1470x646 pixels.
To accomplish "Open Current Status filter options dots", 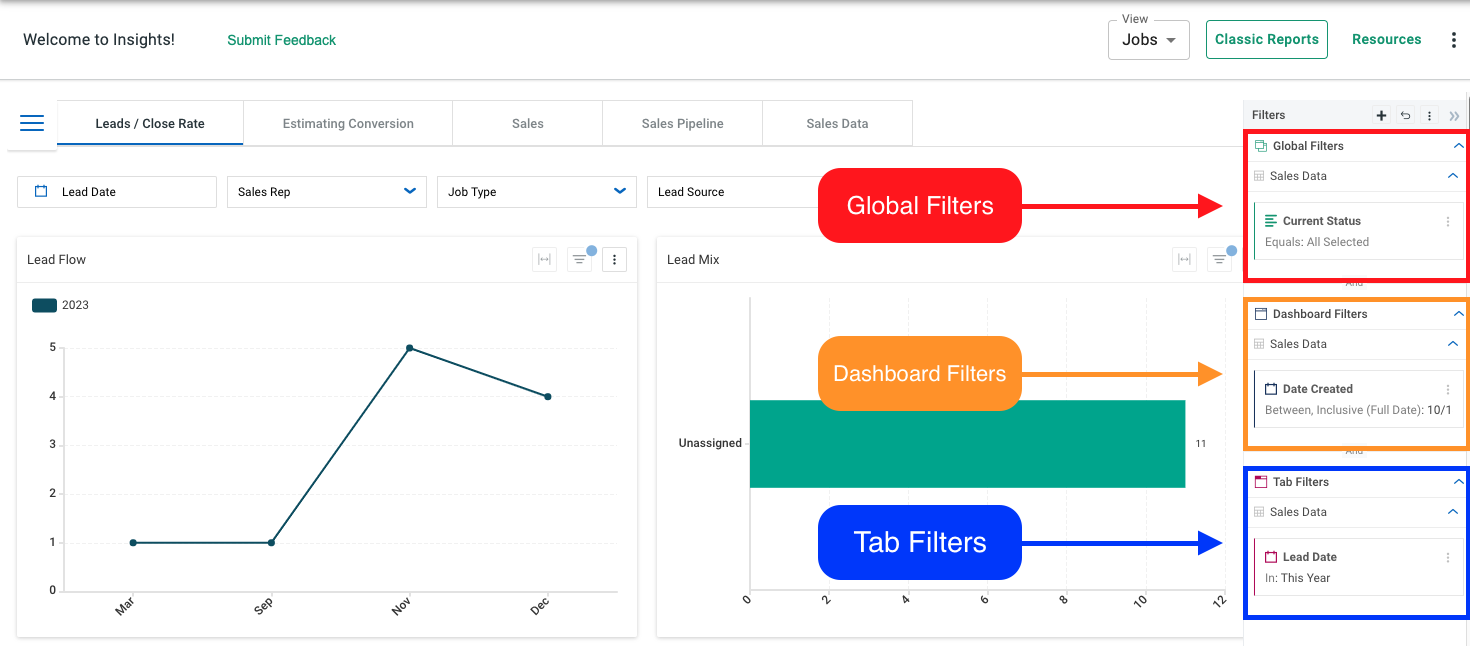I will tap(1447, 222).
